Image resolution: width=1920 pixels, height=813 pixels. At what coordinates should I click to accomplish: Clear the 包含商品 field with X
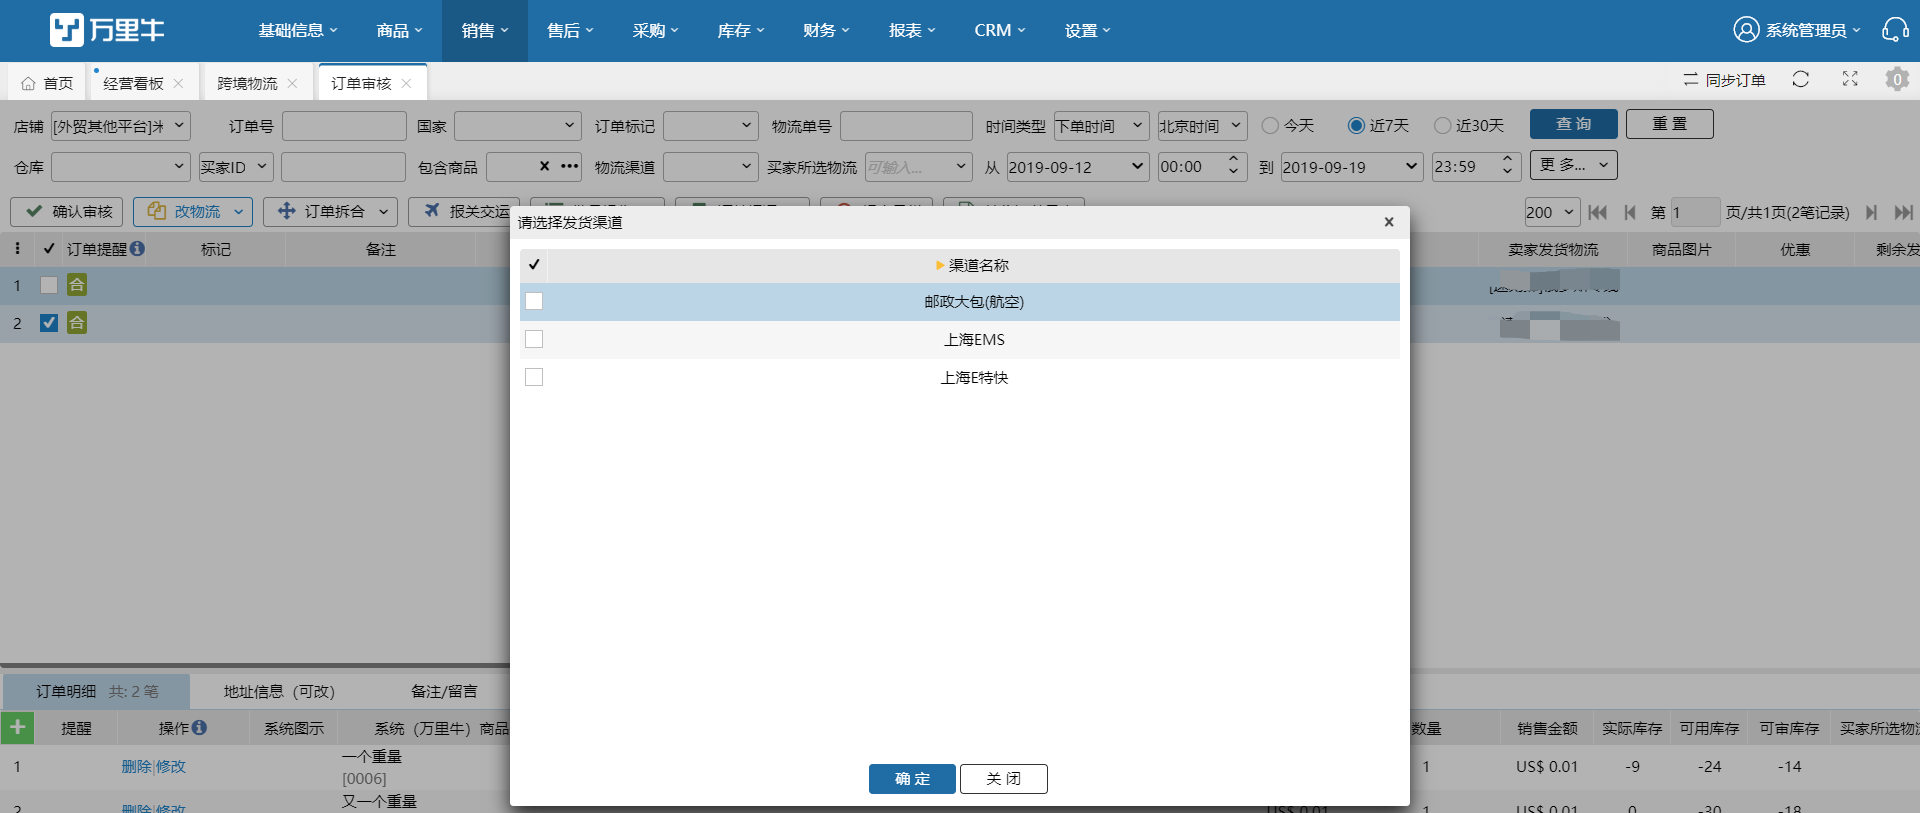tap(544, 166)
